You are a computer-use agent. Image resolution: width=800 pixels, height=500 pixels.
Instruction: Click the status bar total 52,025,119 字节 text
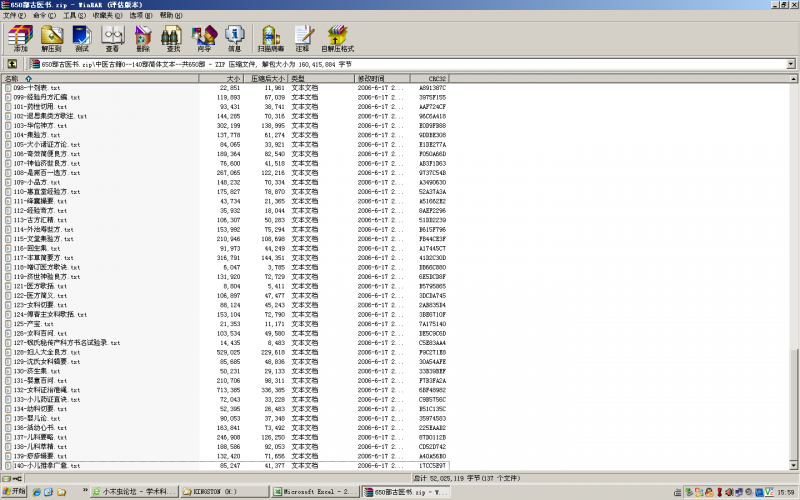pyautogui.click(x=466, y=479)
